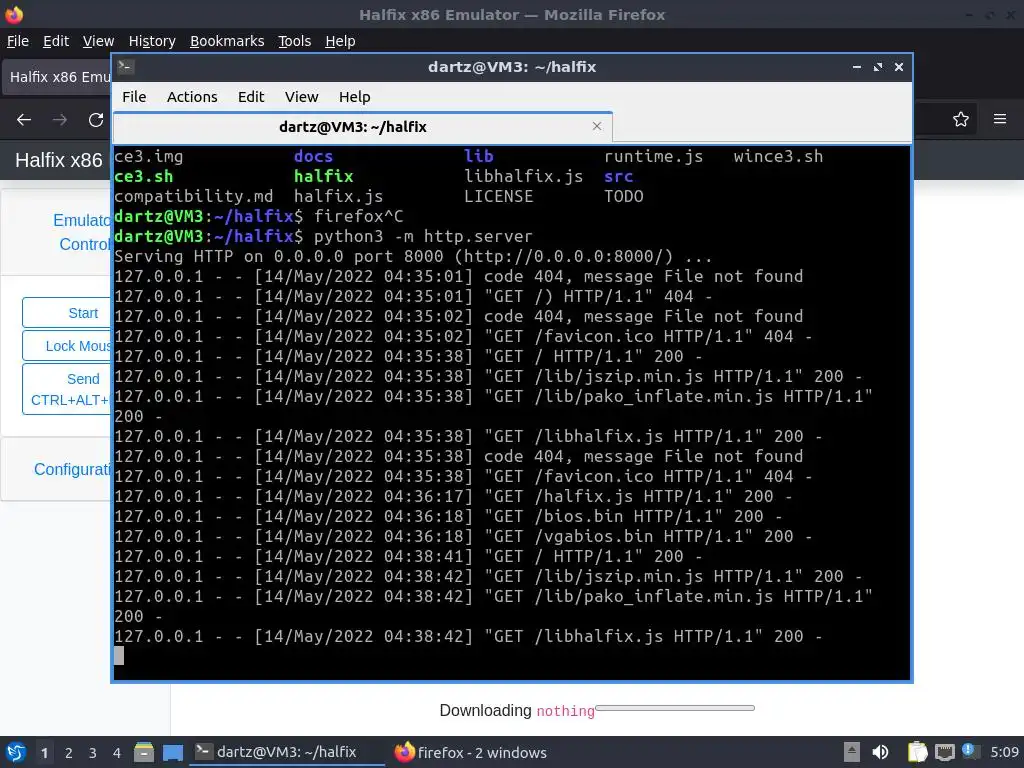Screen dimensions: 1024x768
Task: Click the Lock Mouse button
Action: [67, 346]
